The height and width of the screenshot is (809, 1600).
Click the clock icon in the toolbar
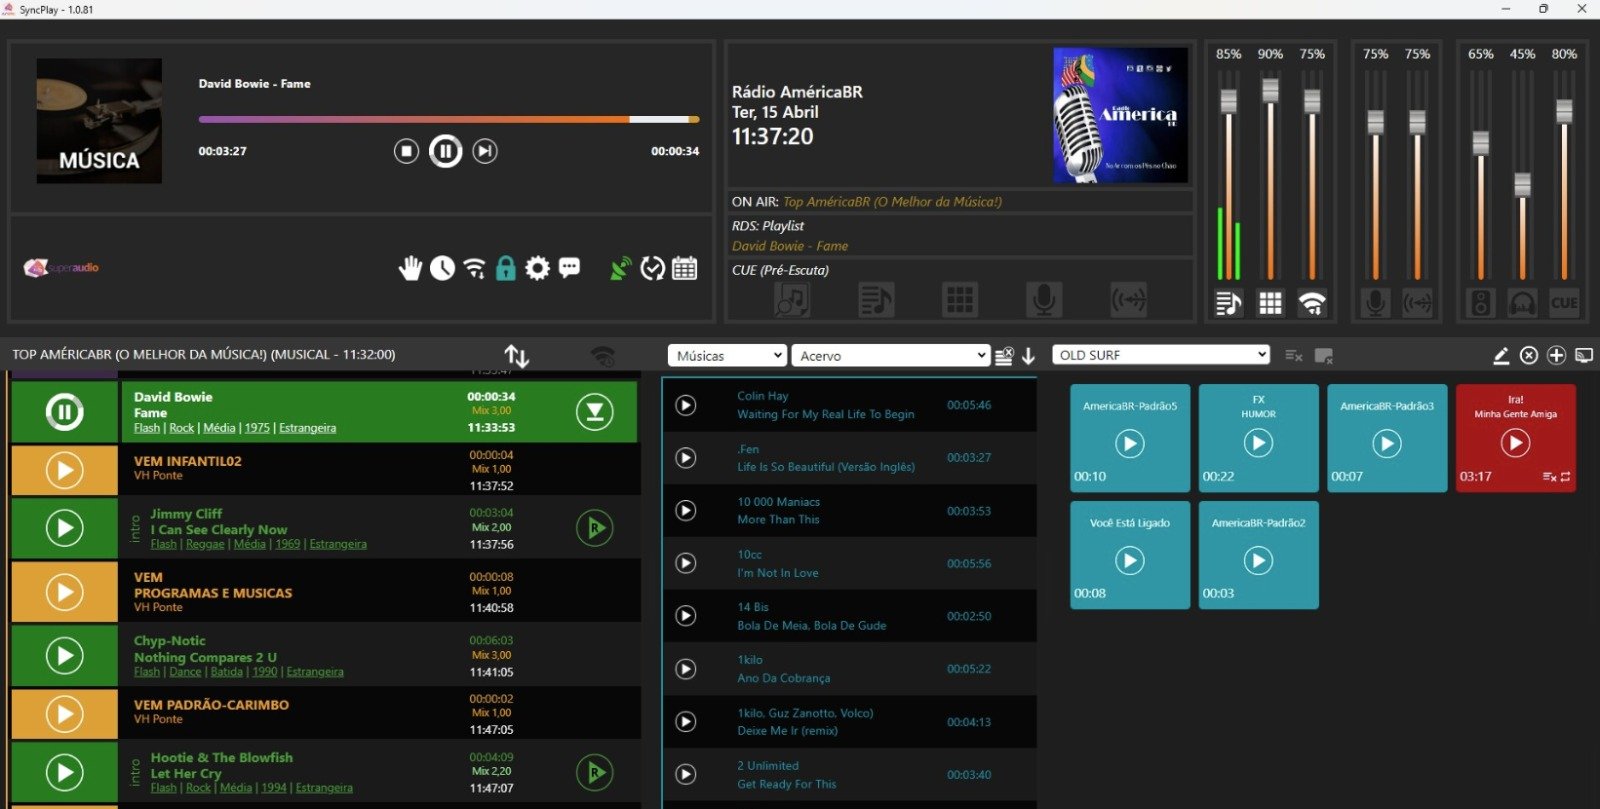click(442, 268)
